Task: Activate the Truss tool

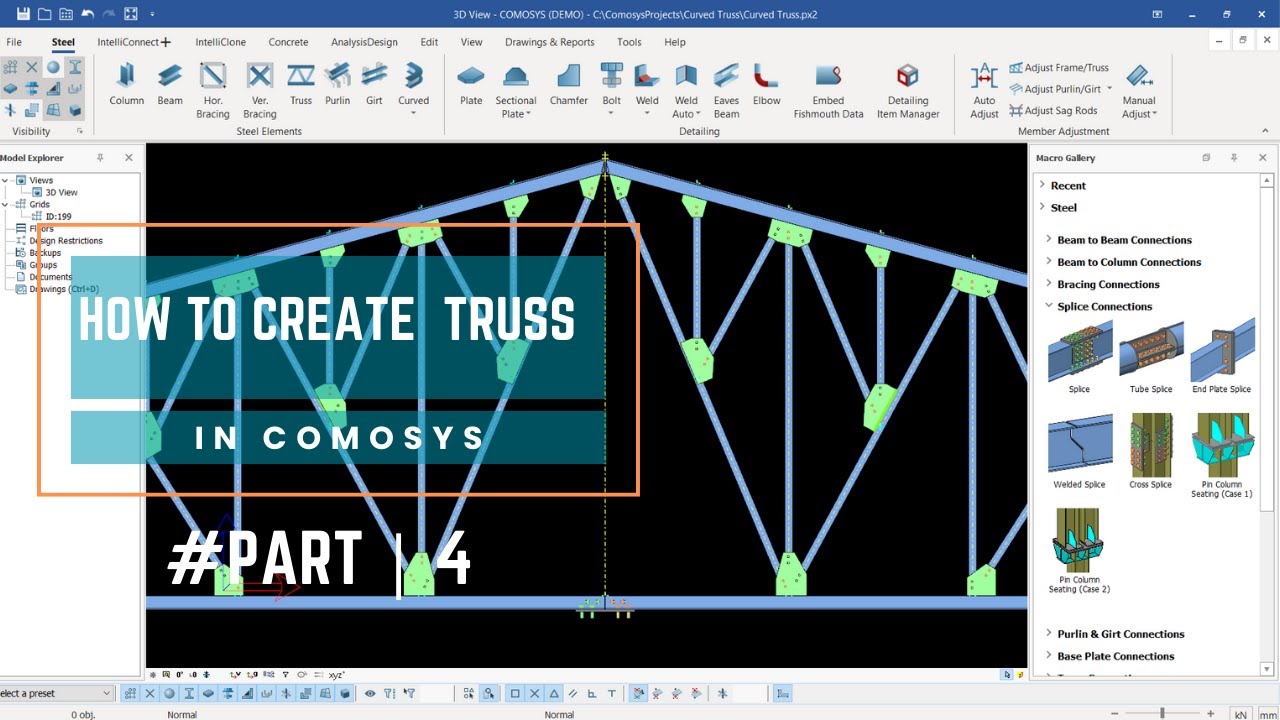Action: (301, 84)
